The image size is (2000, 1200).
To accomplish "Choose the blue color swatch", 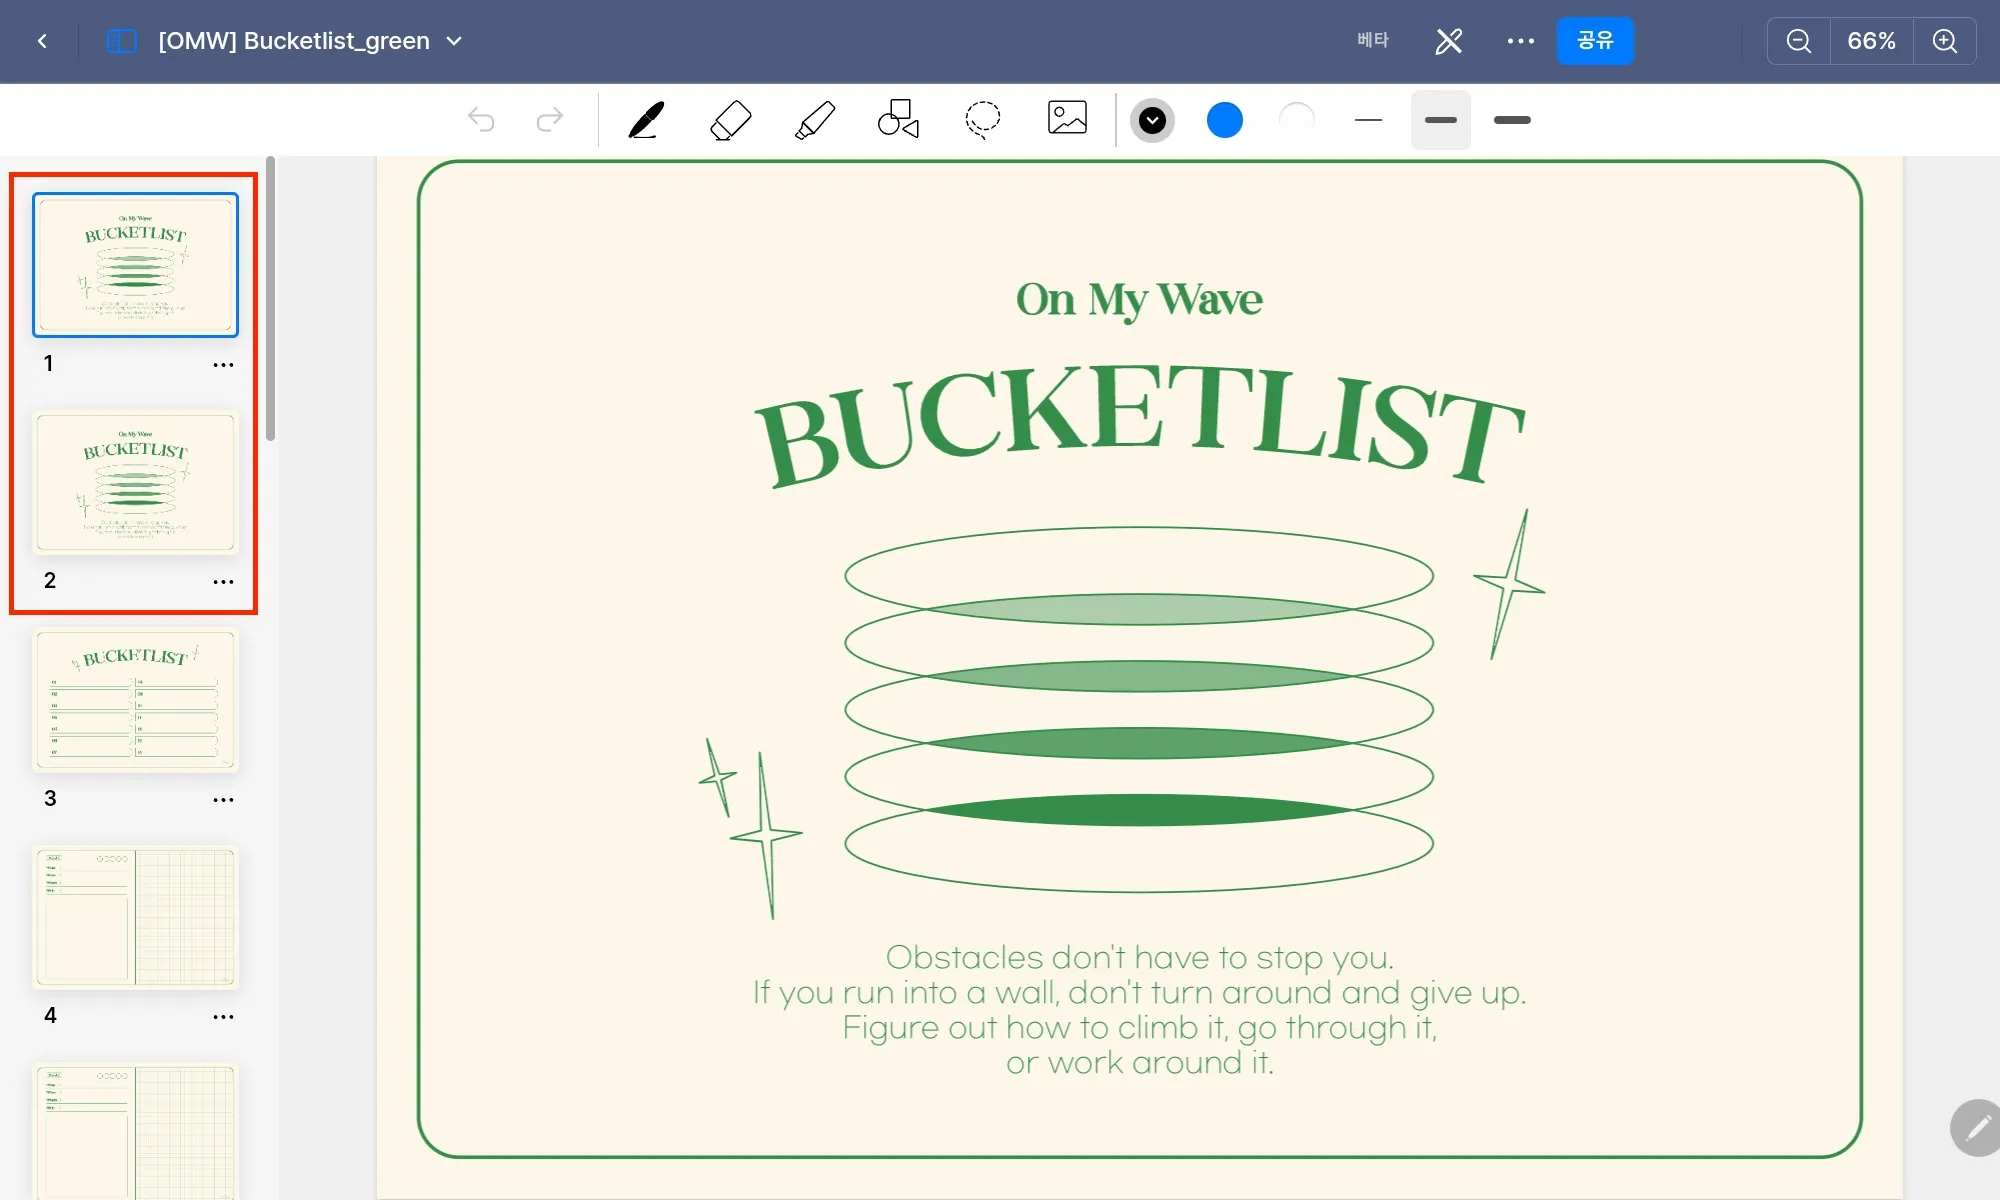I will [1224, 120].
